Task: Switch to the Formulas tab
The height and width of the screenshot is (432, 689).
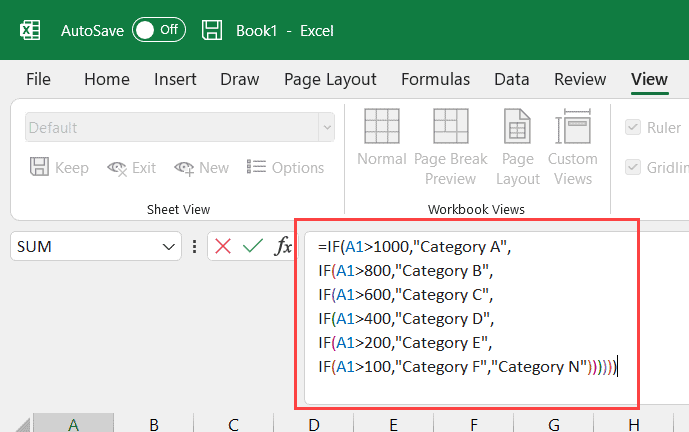Action: point(435,80)
